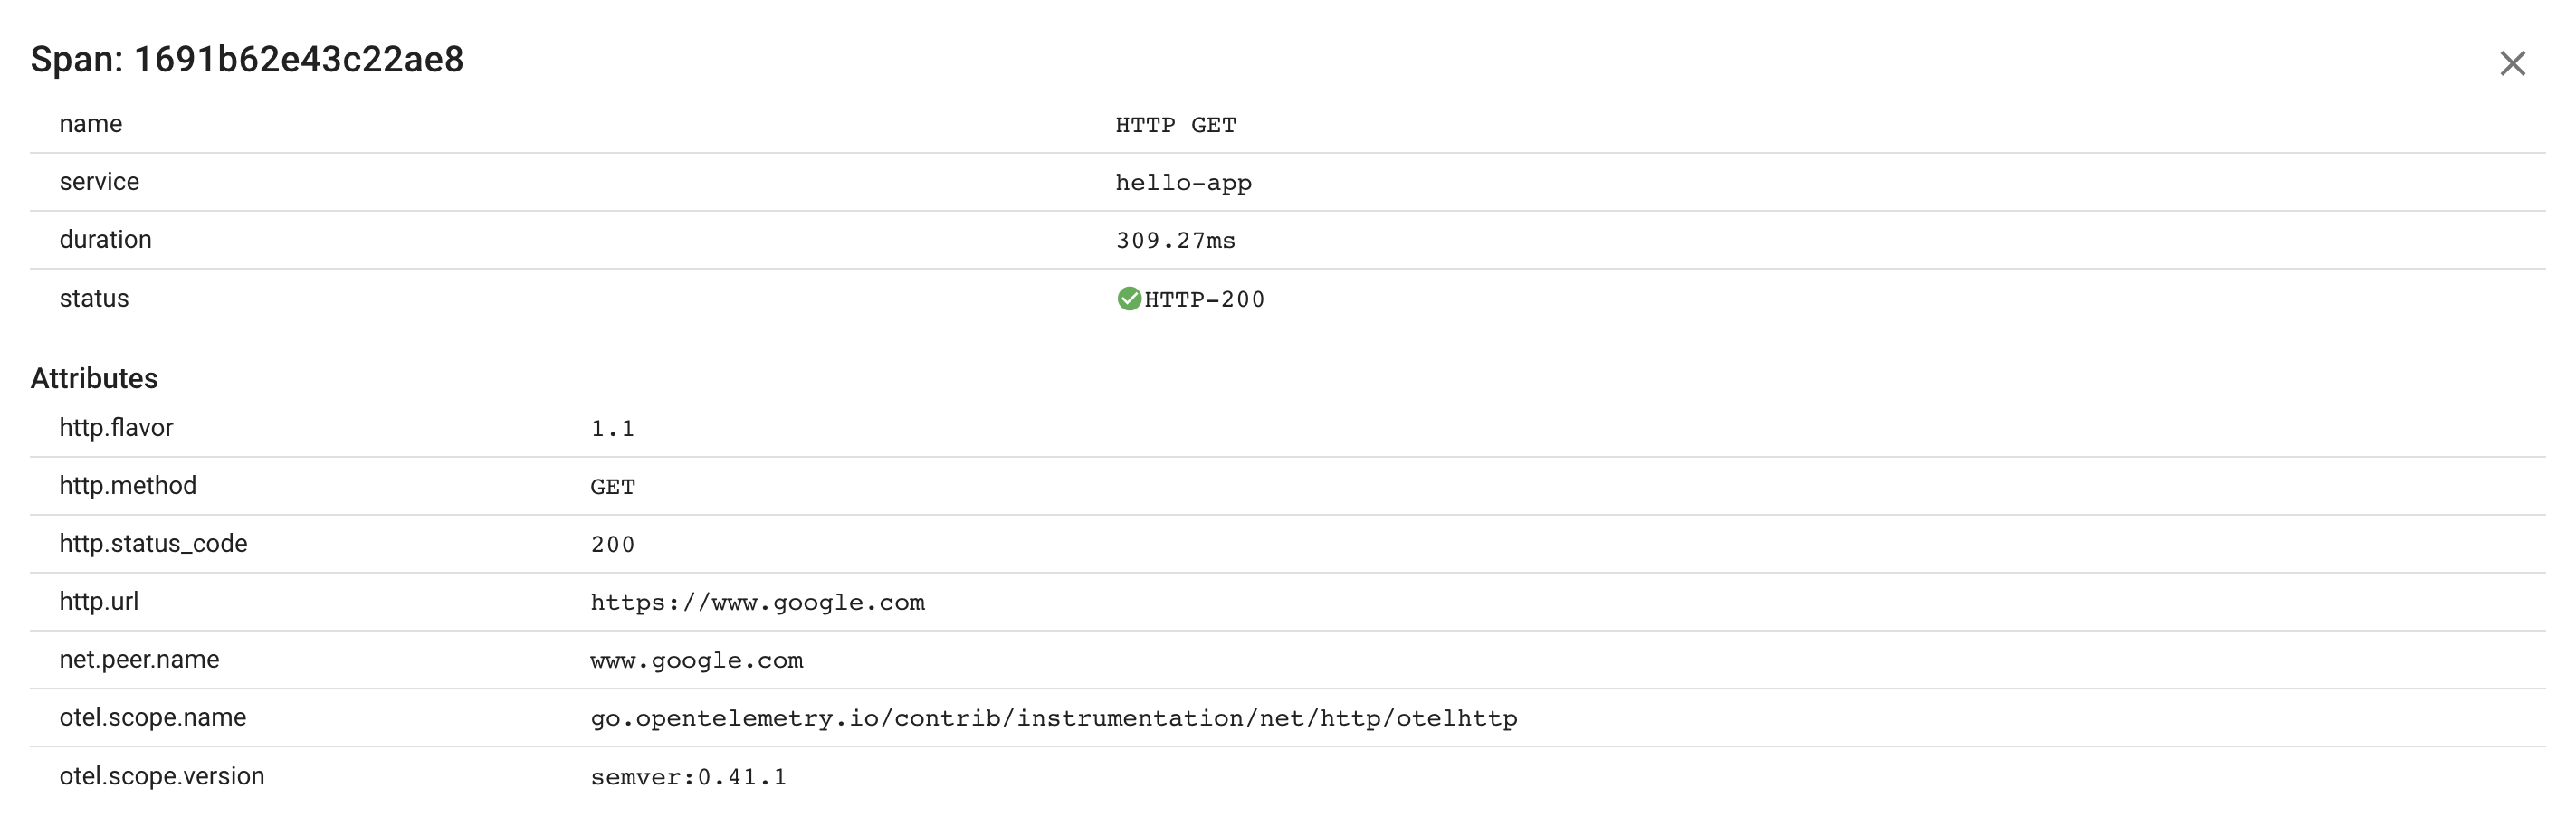Select the otel.scope.name instrumentation path
Screen dimensions: 2576x836
coord(1054,719)
